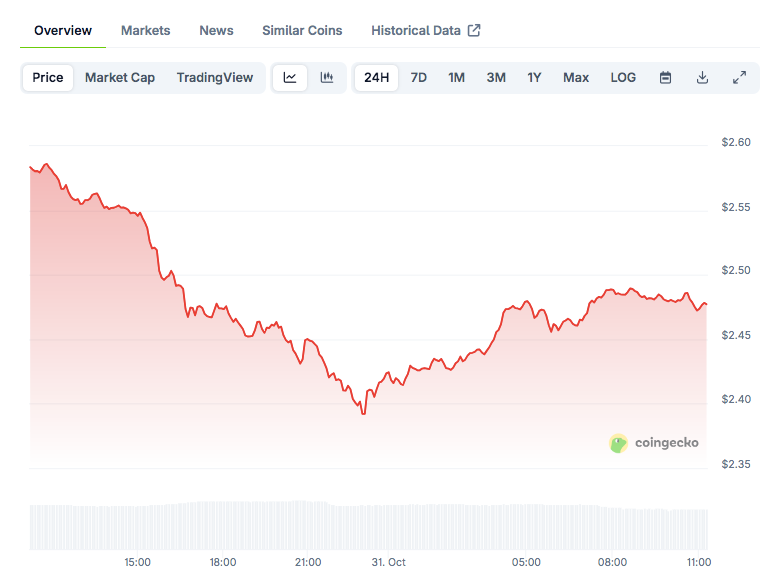Set time range to 7D
Image resolution: width=768 pixels, height=588 pixels.
pyautogui.click(x=419, y=78)
